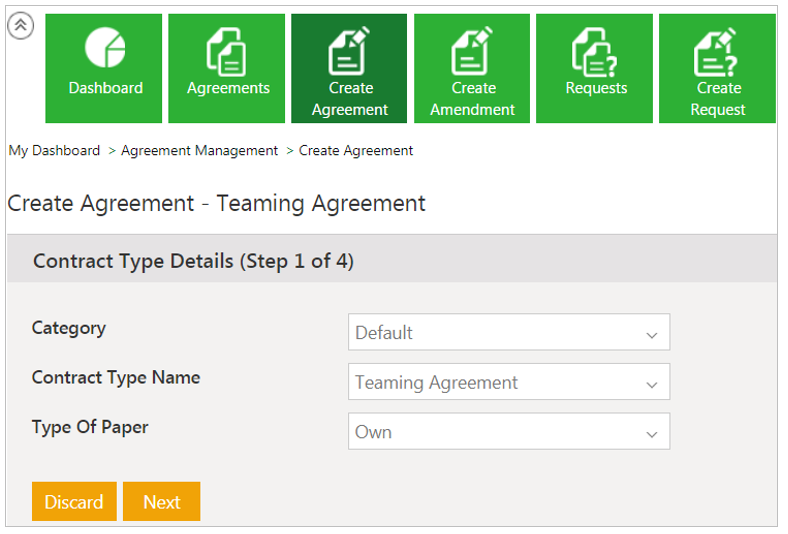Select the Requests tile label

[596, 88]
